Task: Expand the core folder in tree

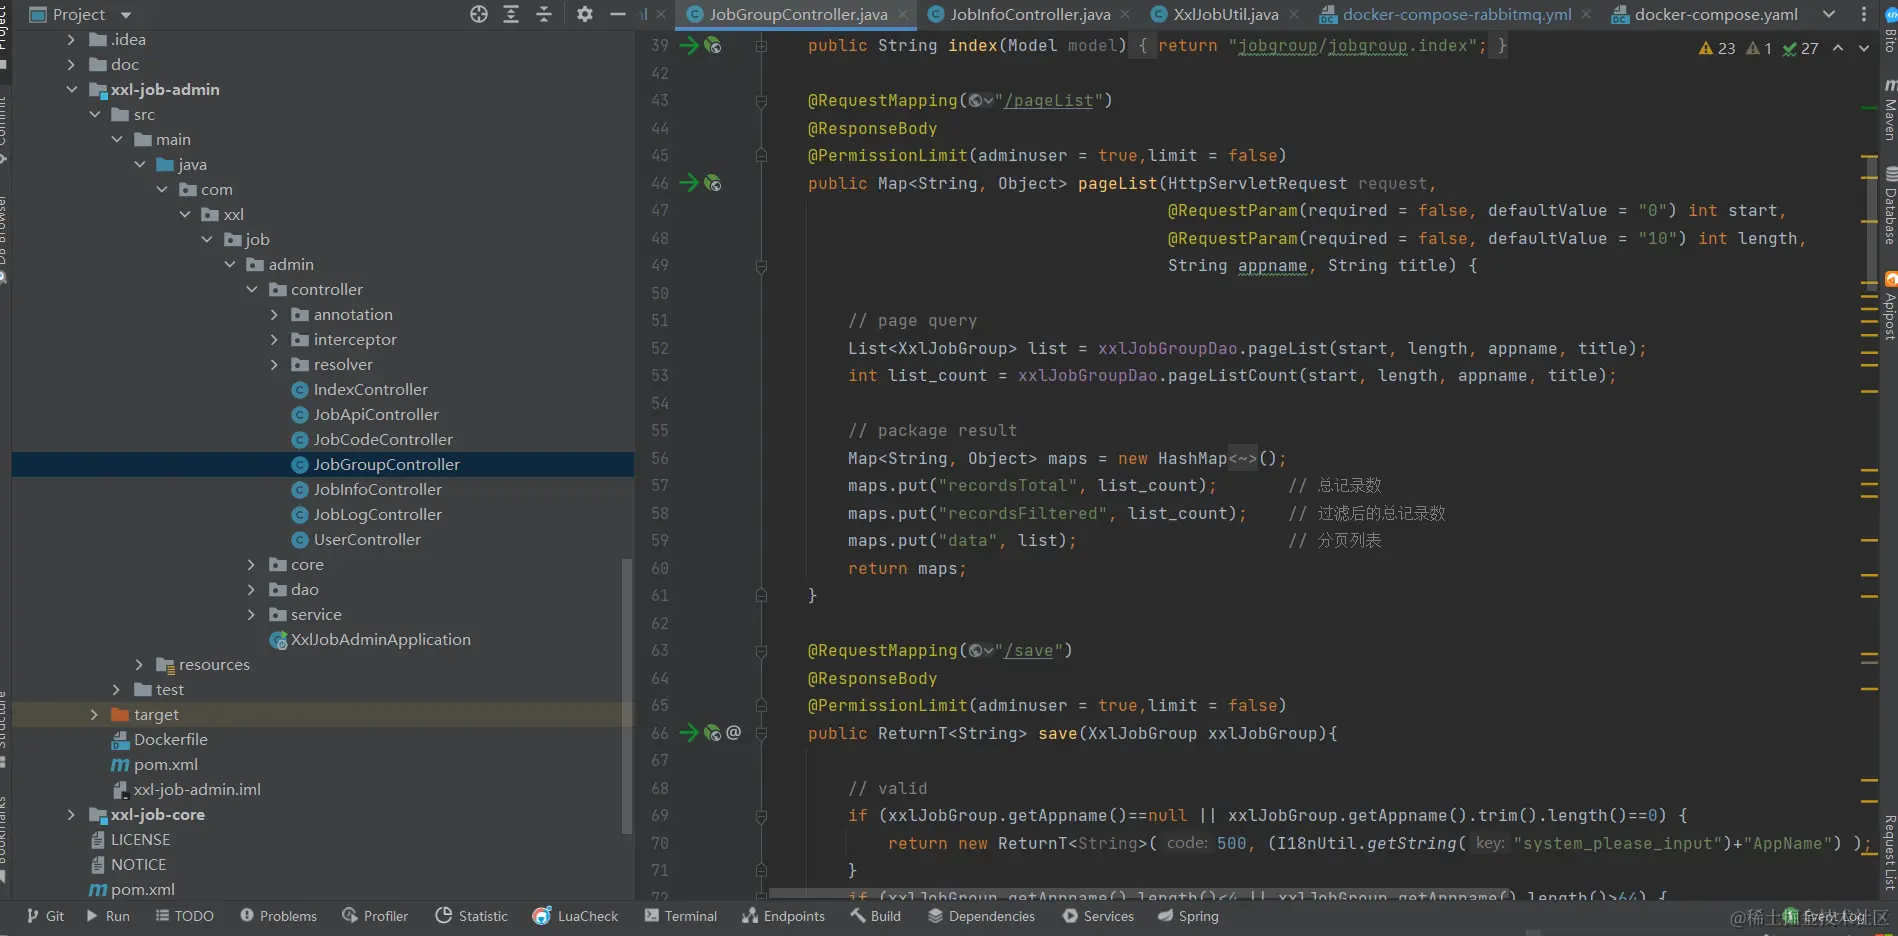Action: (252, 565)
